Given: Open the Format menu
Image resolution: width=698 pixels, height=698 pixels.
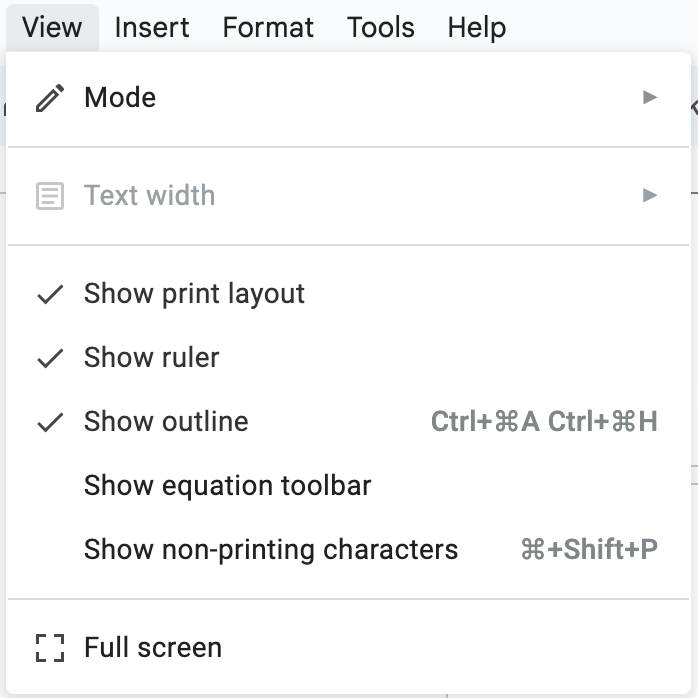Looking at the screenshot, I should (x=268, y=28).
